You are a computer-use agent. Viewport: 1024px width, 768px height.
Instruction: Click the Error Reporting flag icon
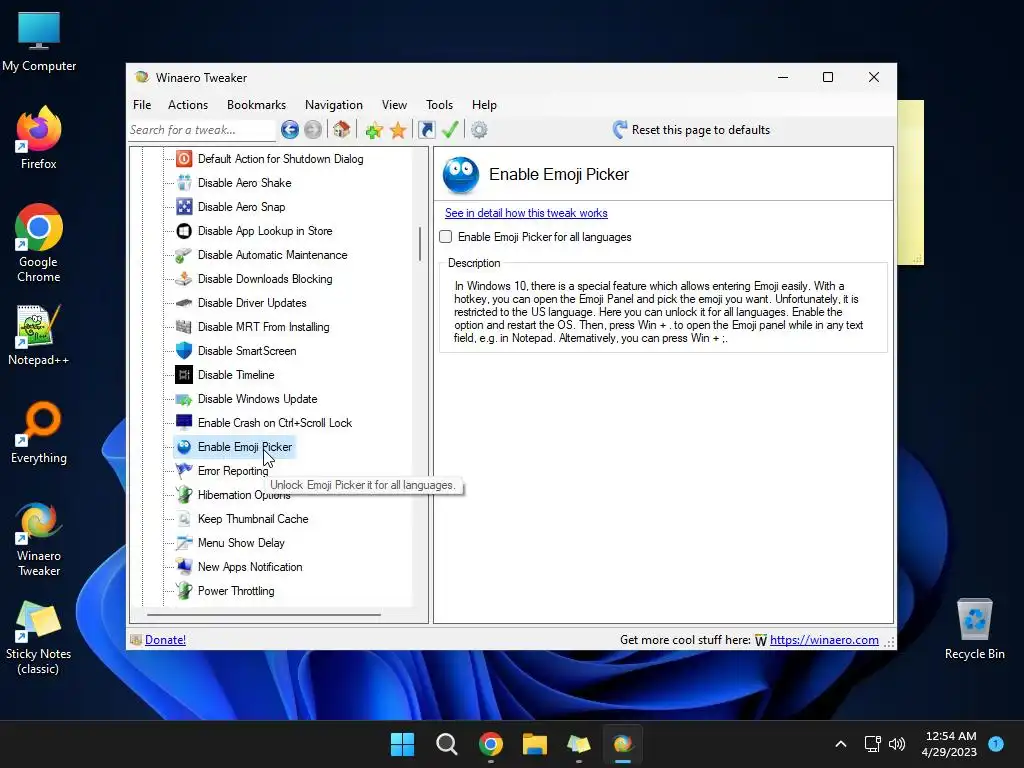(184, 471)
